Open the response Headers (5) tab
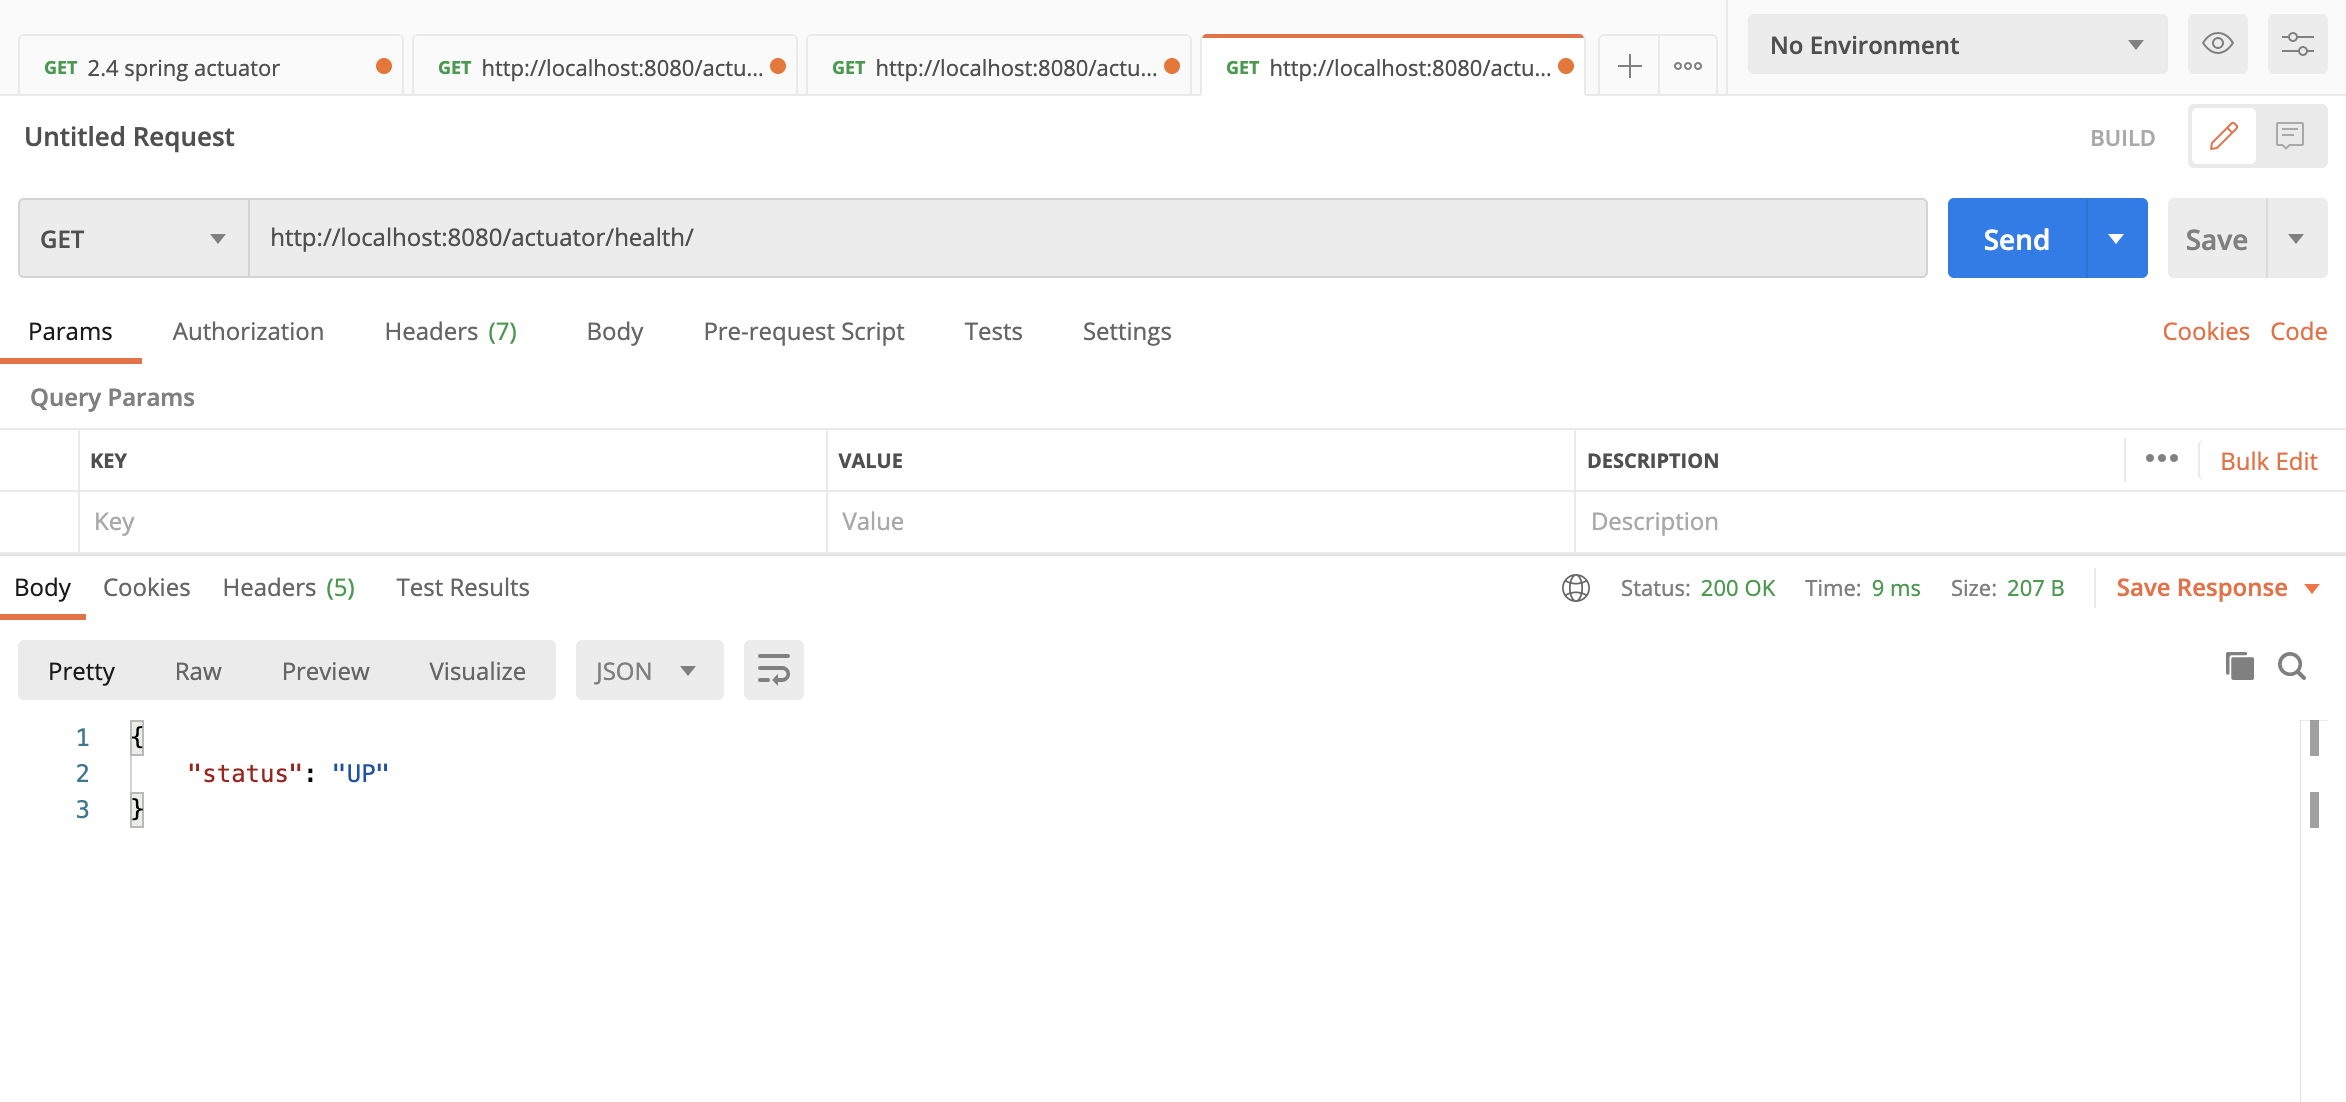The height and width of the screenshot is (1102, 2346). click(x=288, y=588)
